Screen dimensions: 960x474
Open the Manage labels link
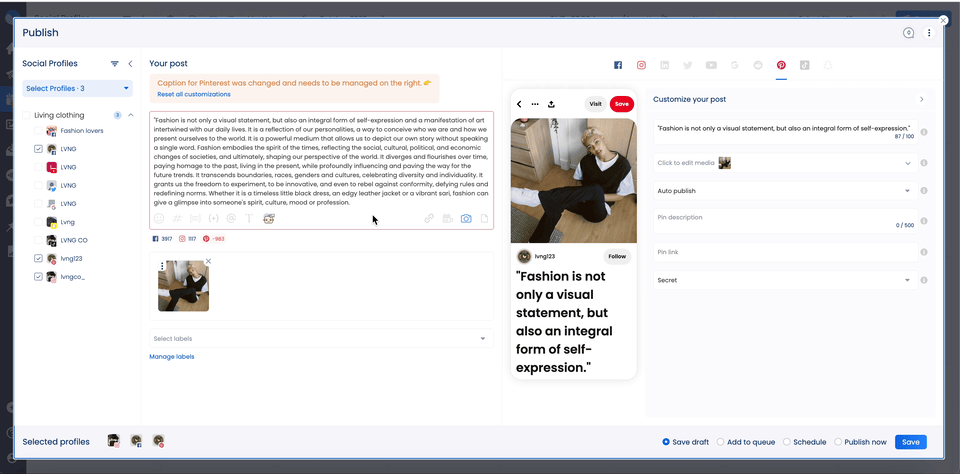pos(171,356)
